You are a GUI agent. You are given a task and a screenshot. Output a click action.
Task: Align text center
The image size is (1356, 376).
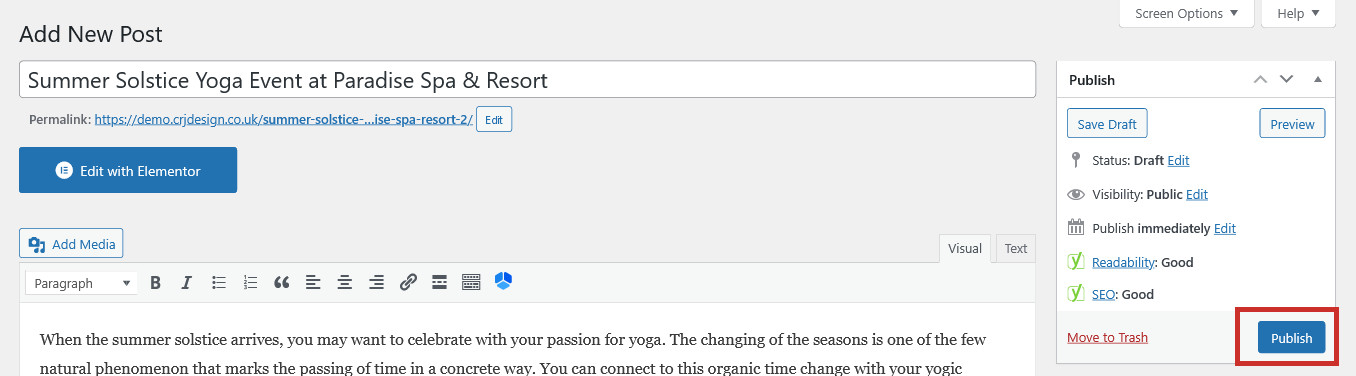click(345, 283)
